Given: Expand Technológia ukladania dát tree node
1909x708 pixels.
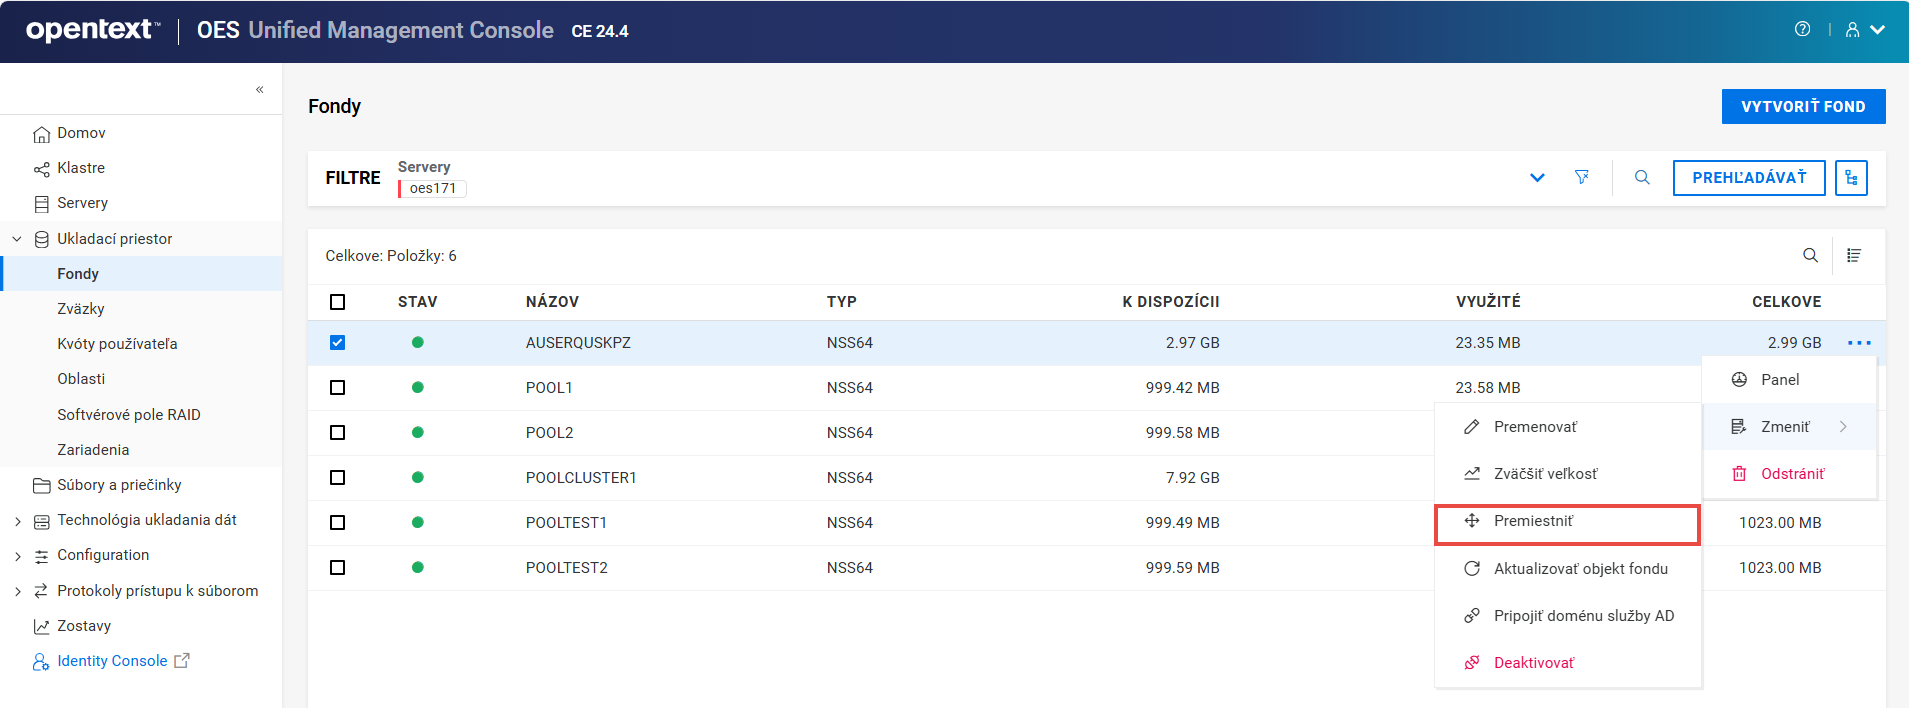Looking at the screenshot, I should point(18,521).
